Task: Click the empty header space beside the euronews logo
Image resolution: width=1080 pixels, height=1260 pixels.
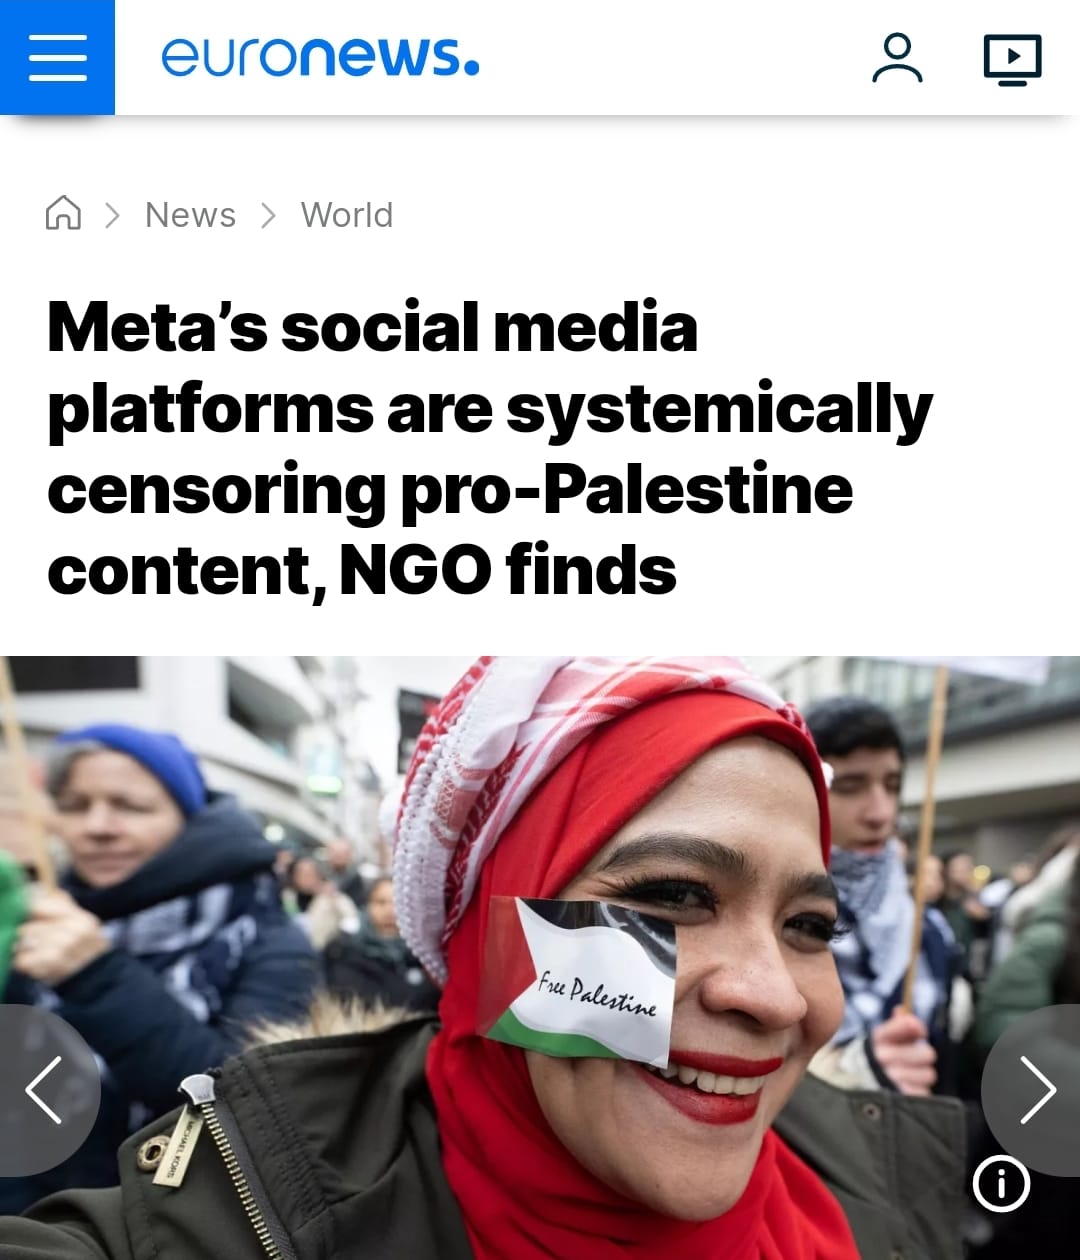Action: pyautogui.click(x=670, y=57)
